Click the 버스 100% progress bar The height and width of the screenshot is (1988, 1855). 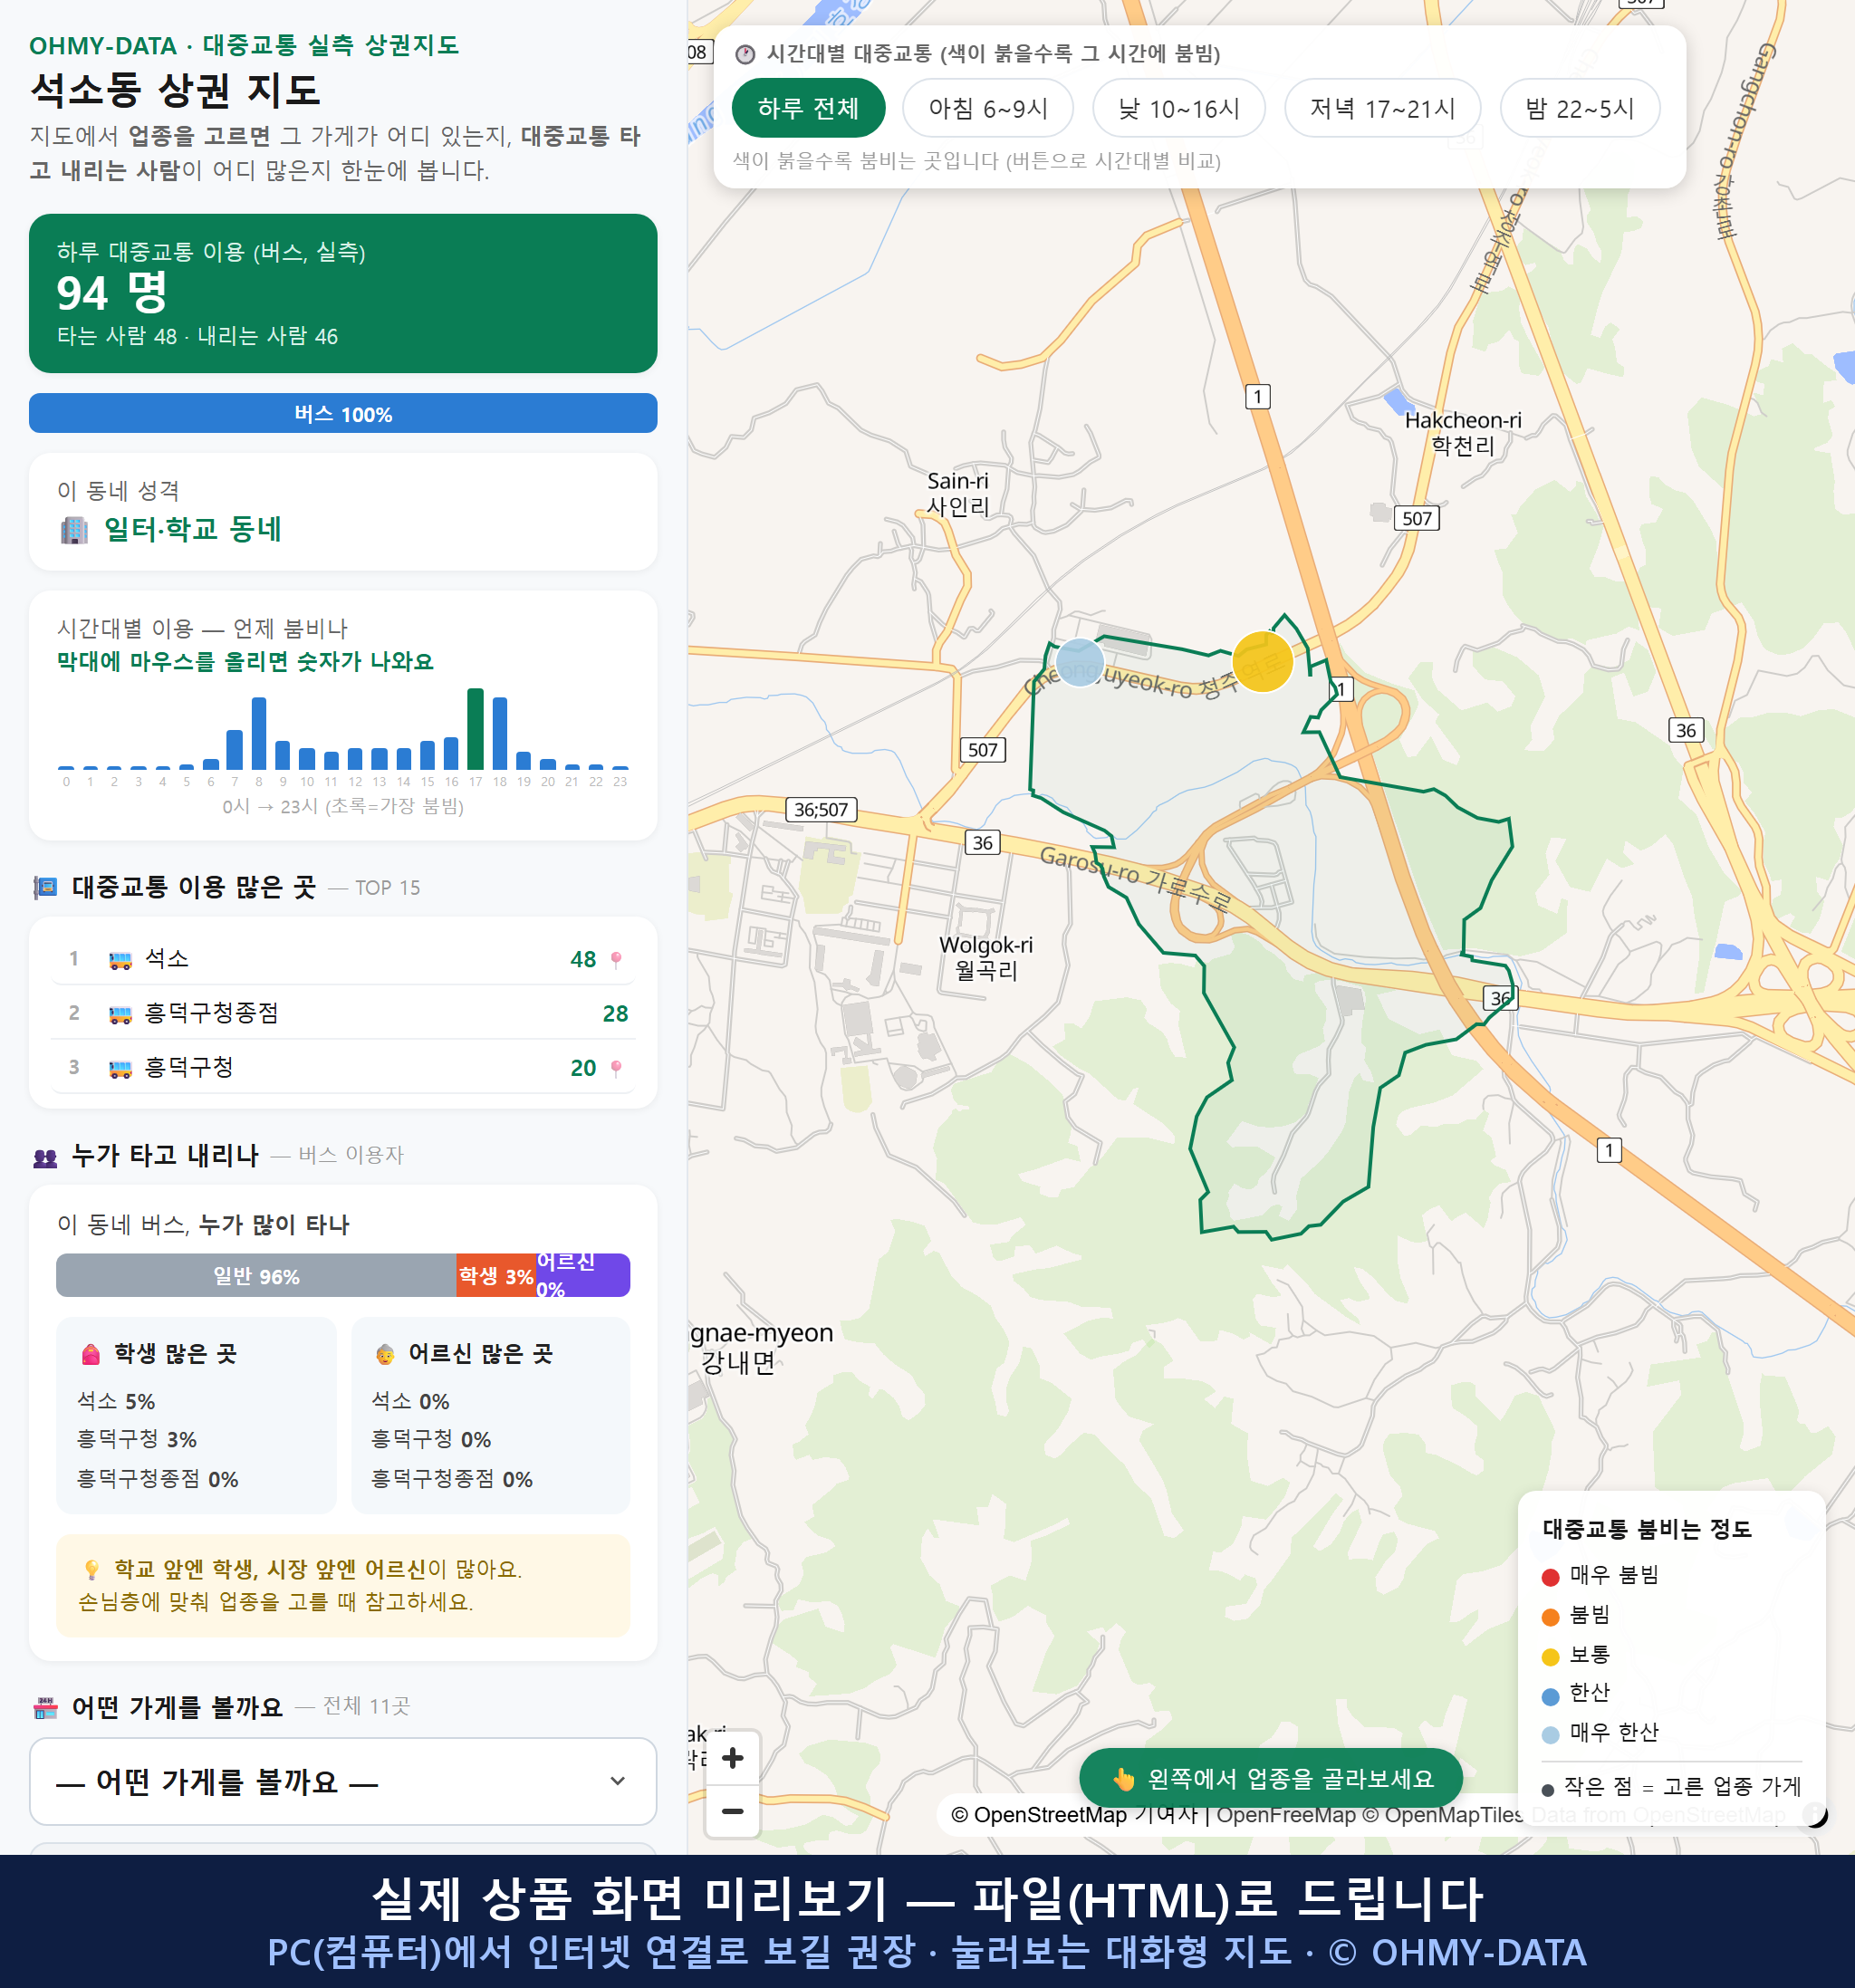343,413
